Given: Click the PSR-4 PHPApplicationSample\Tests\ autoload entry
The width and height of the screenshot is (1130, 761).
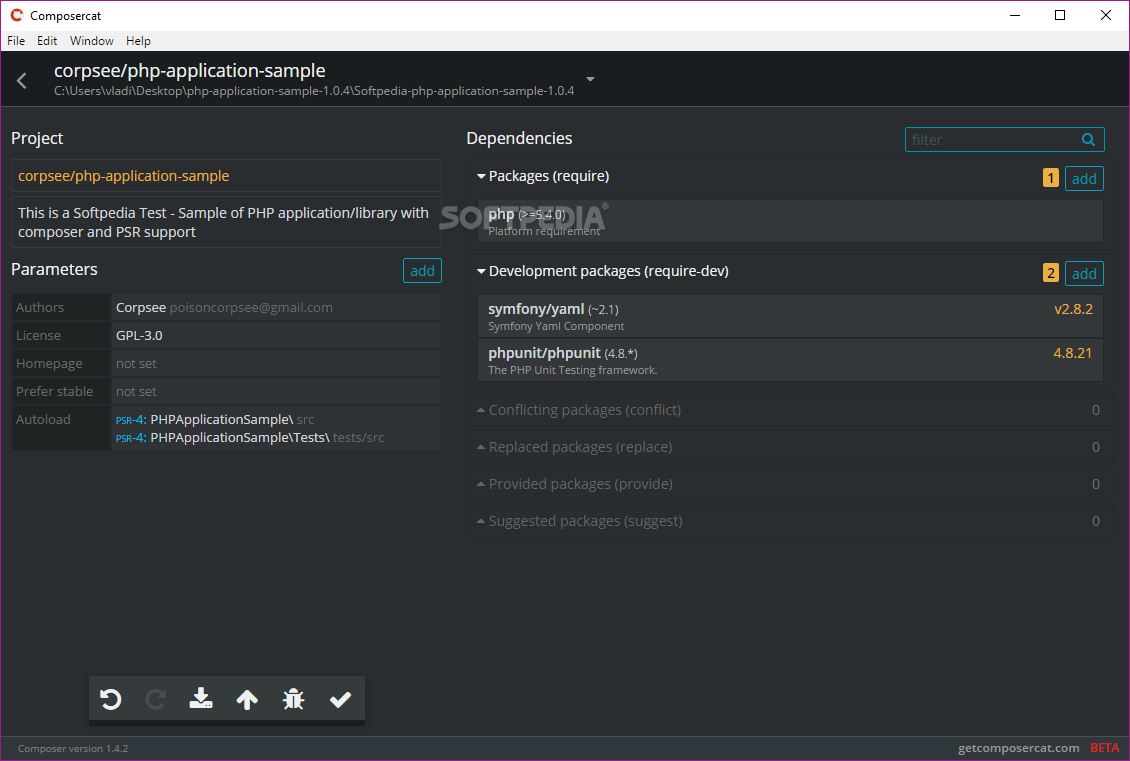Looking at the screenshot, I should tap(249, 437).
